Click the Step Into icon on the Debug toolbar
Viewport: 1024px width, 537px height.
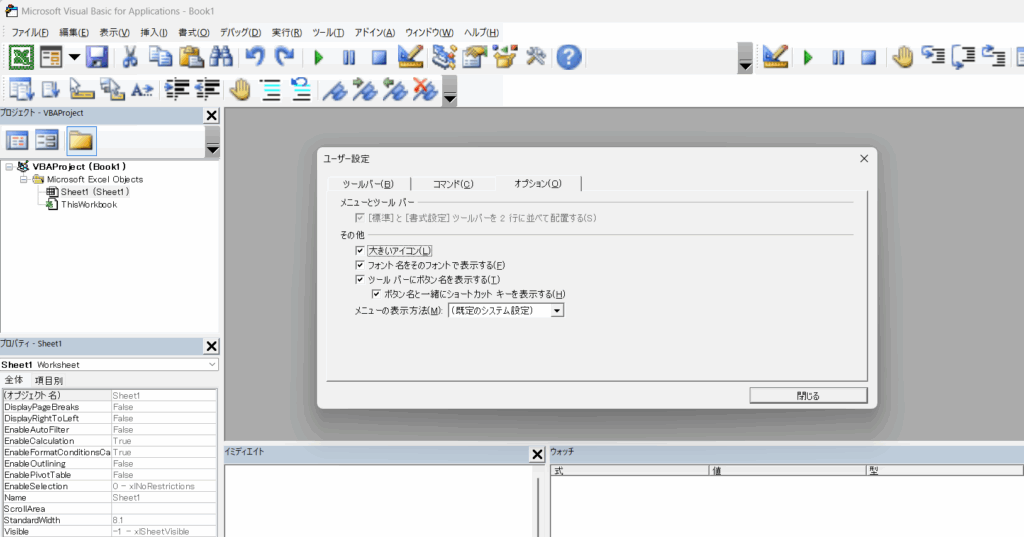pos(933,57)
